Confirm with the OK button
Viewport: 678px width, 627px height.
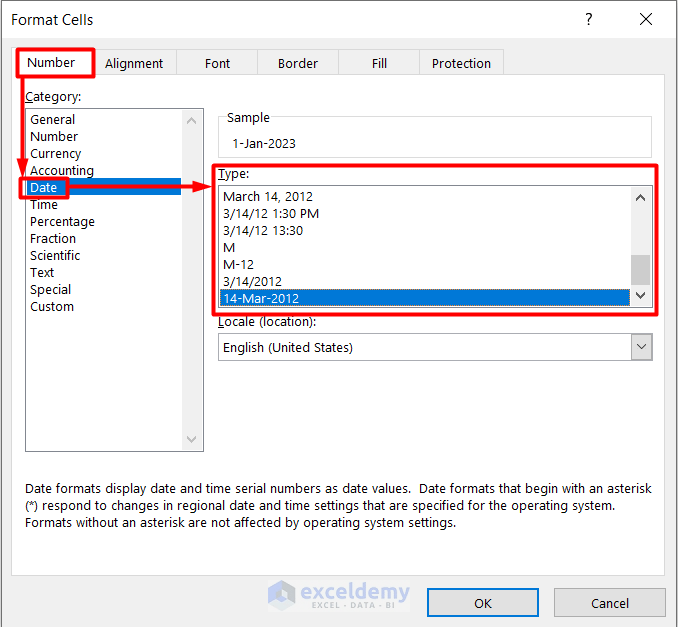pos(483,603)
